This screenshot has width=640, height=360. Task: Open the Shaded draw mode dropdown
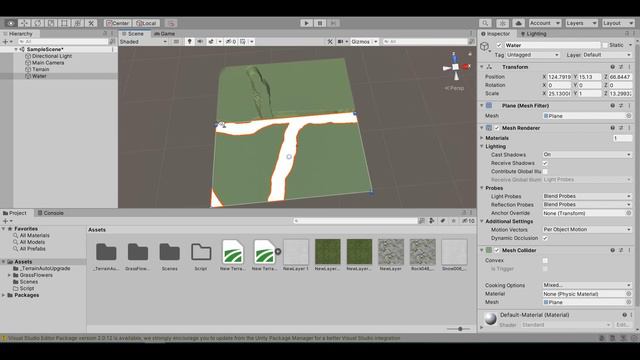pyautogui.click(x=144, y=42)
